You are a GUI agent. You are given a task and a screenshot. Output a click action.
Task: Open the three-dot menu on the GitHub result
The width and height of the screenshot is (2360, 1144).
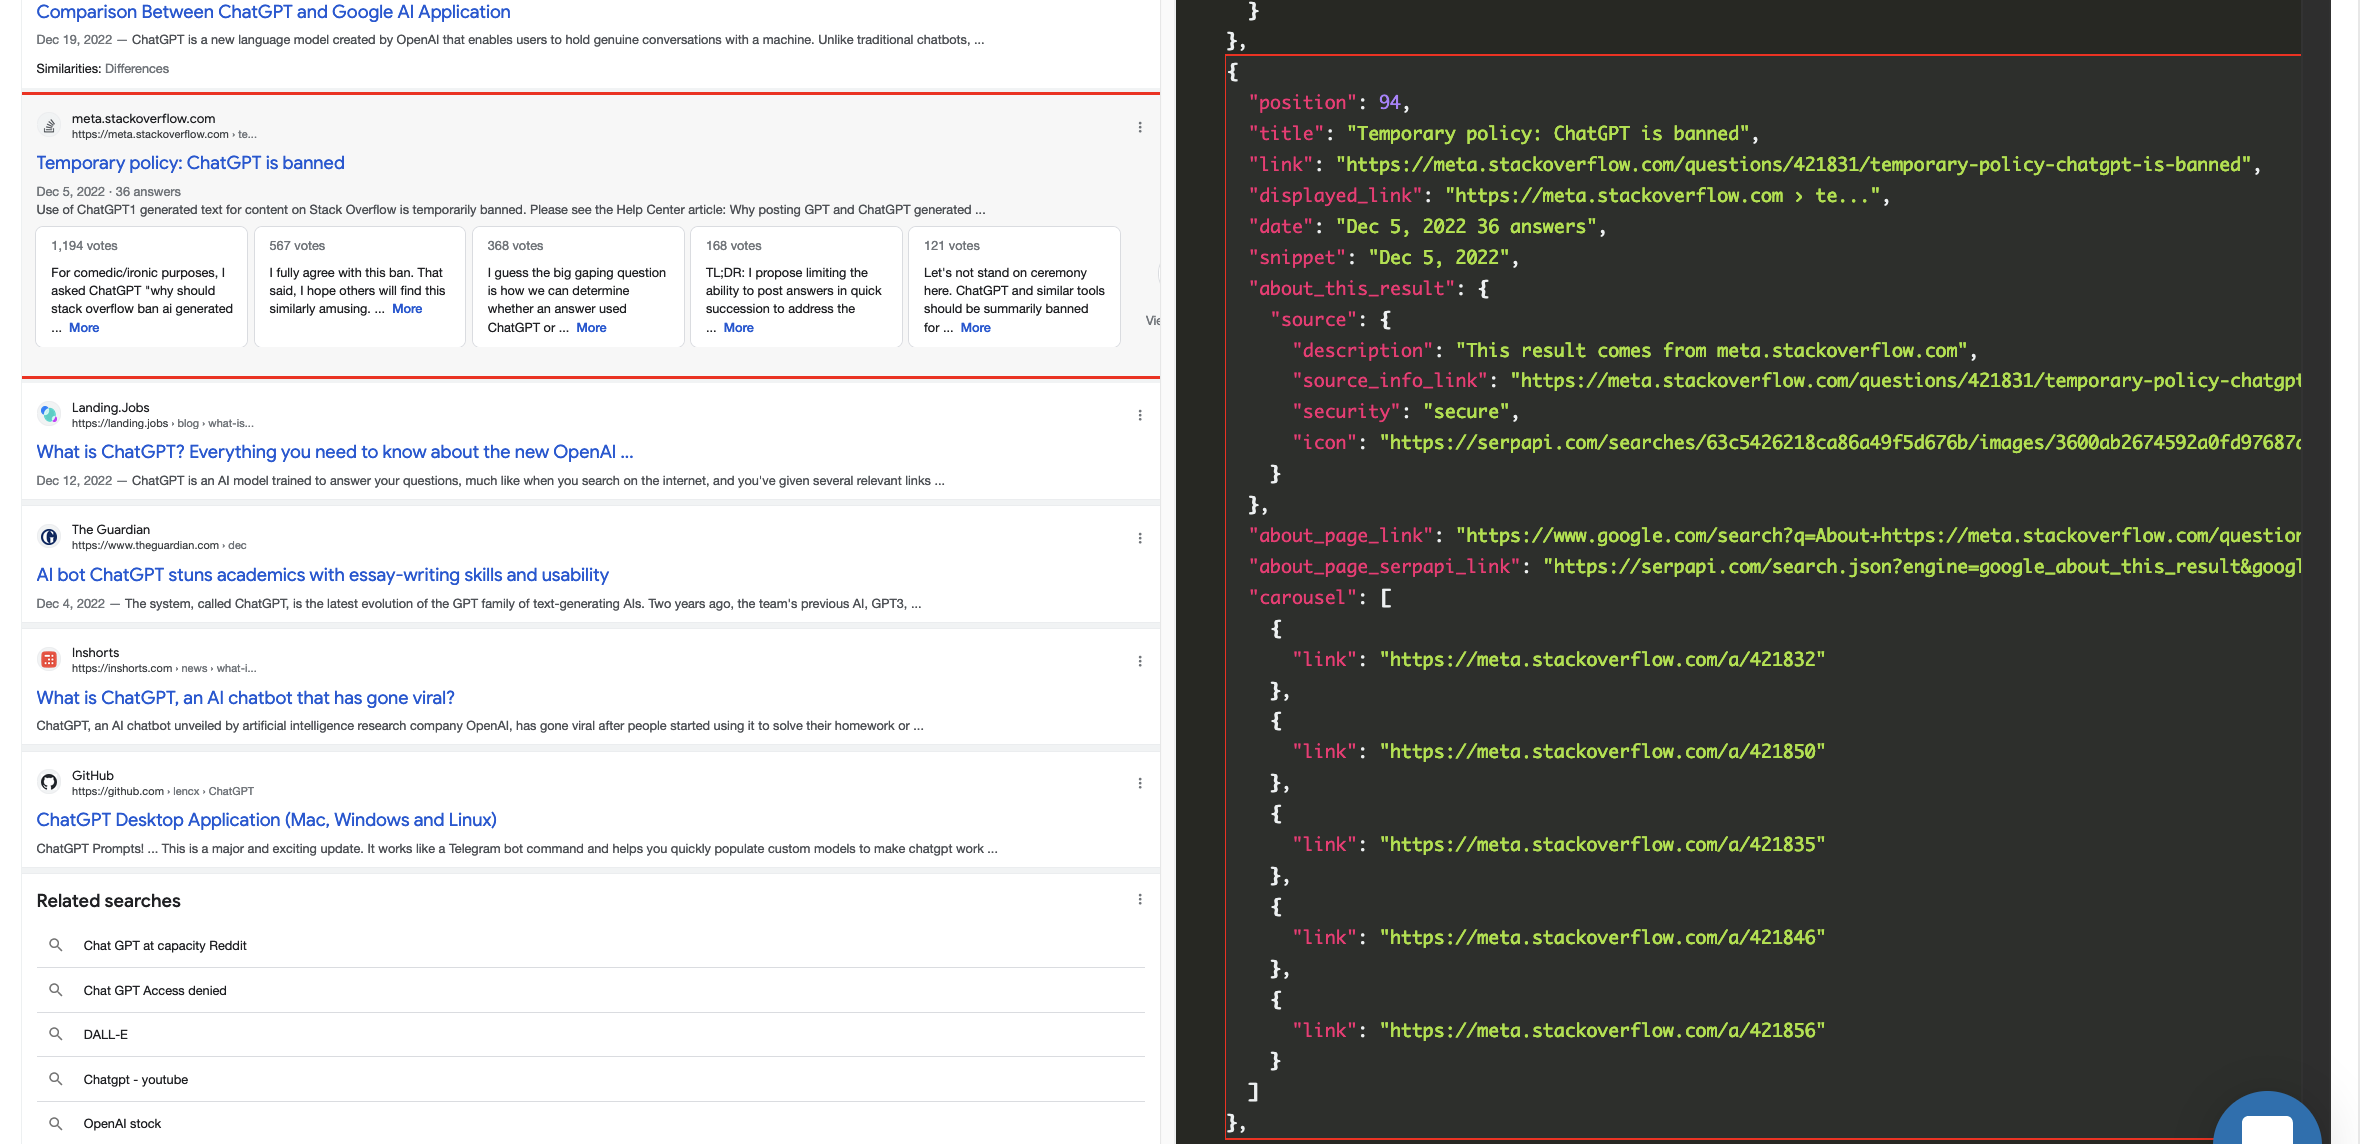pos(1141,783)
